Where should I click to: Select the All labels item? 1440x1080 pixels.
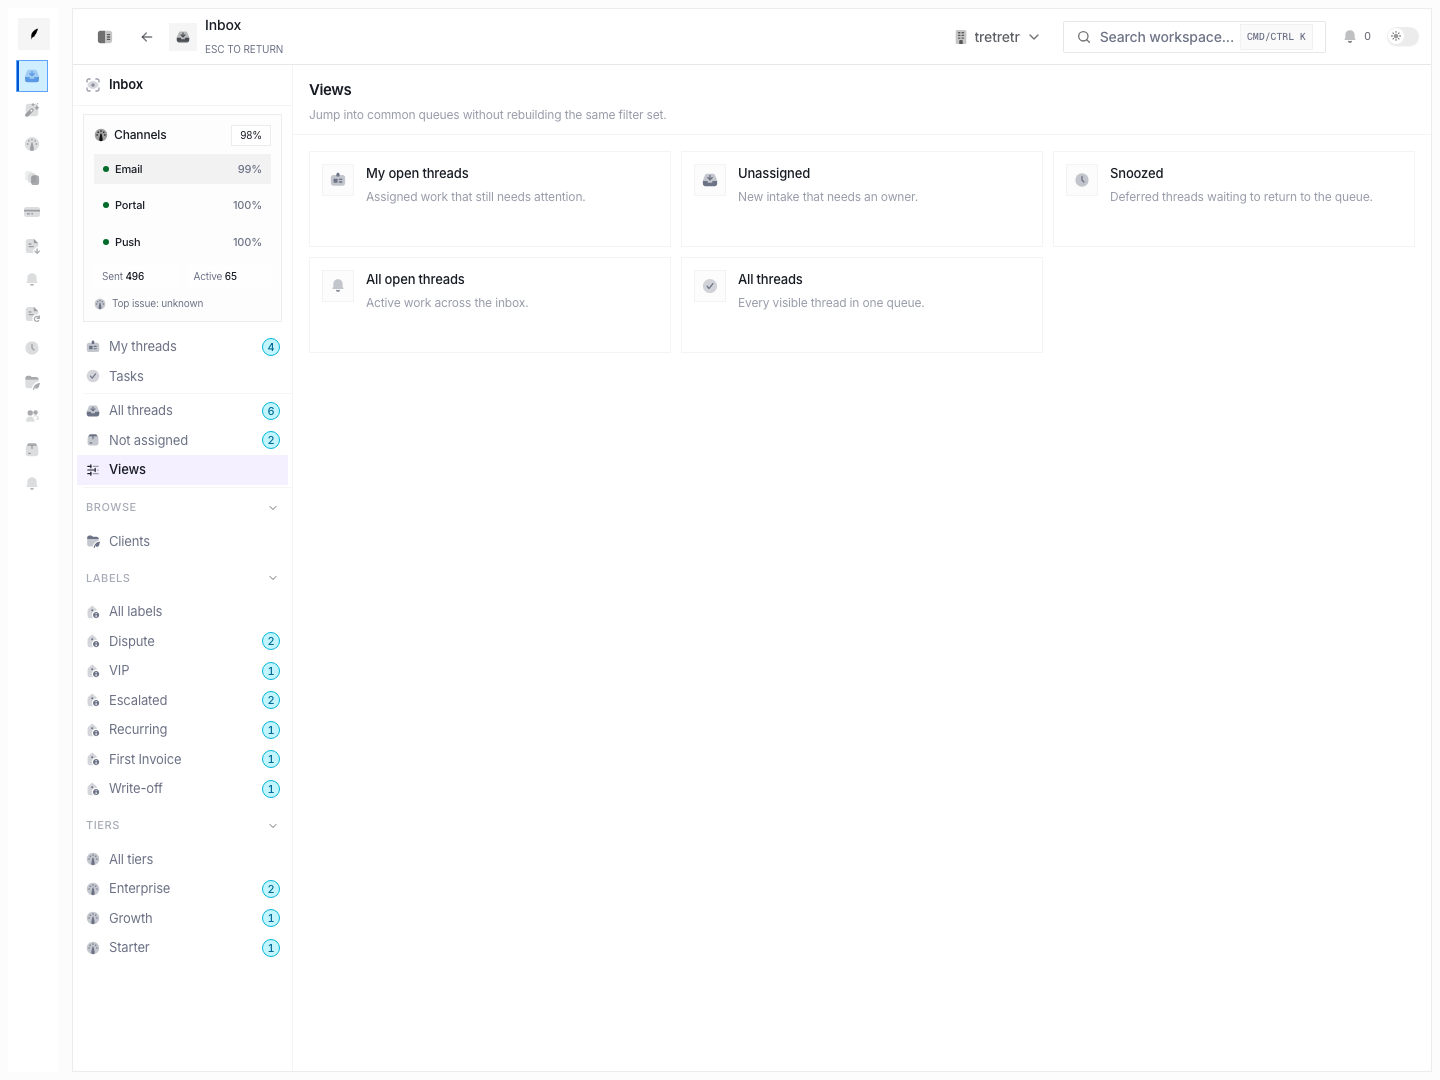click(182, 612)
